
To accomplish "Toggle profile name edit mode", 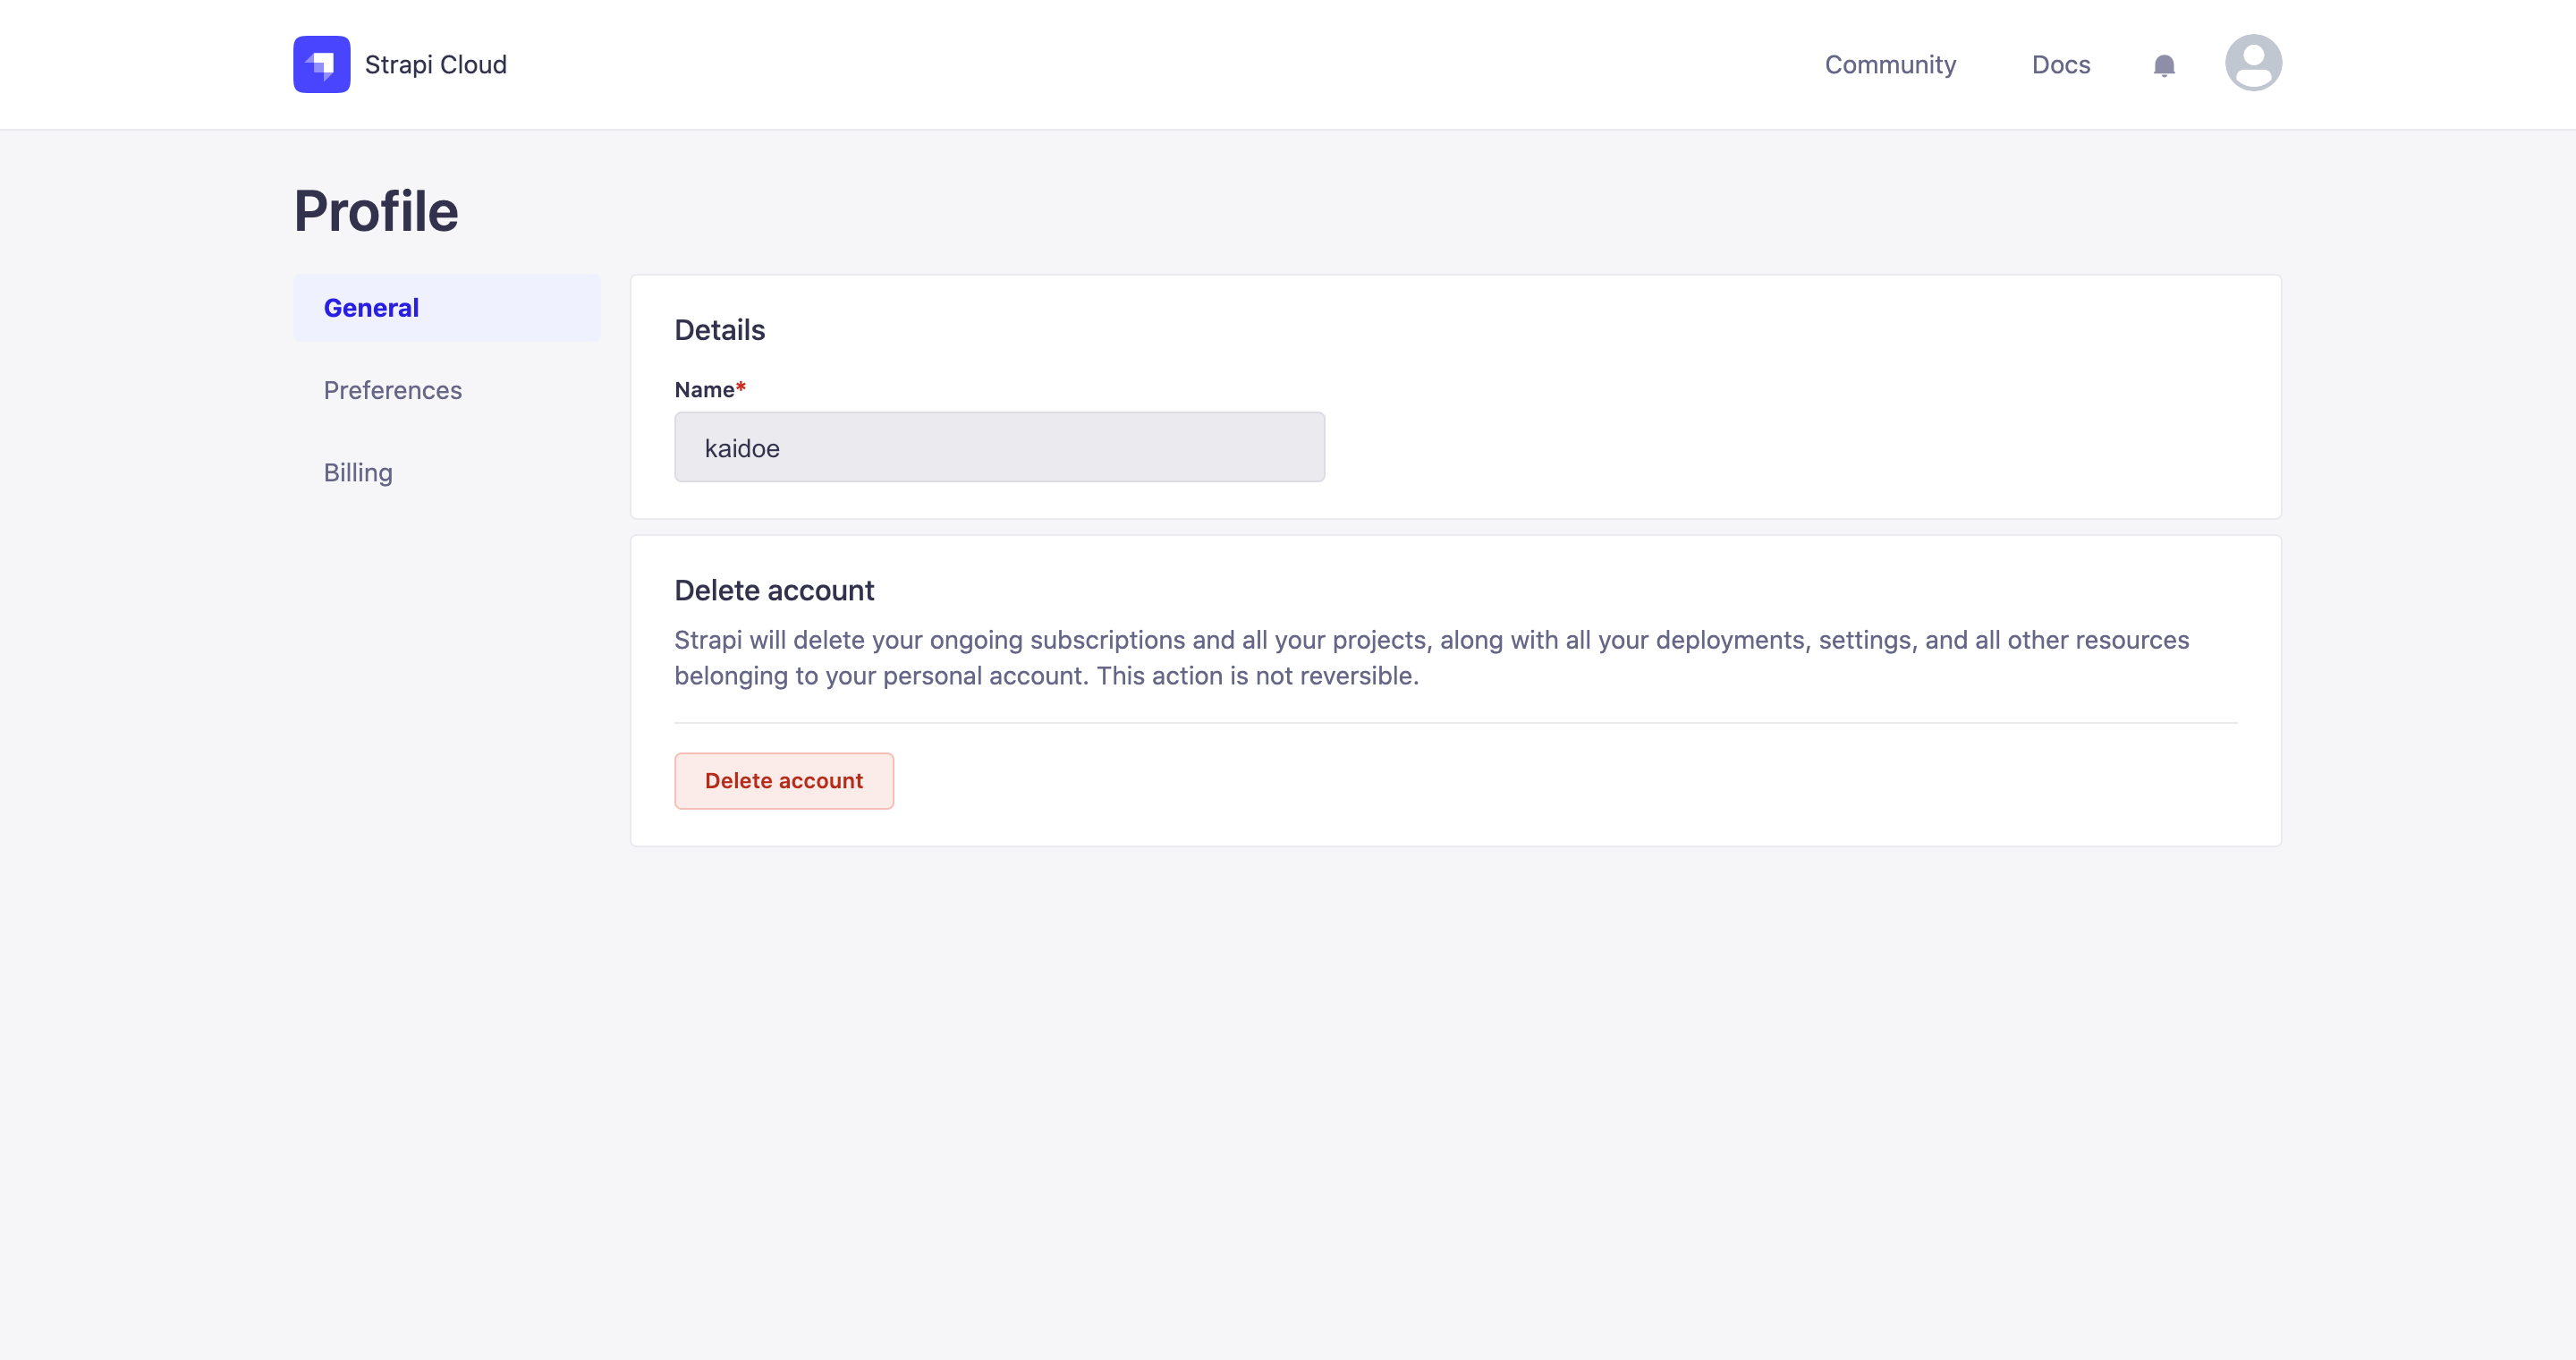I will (1000, 446).
